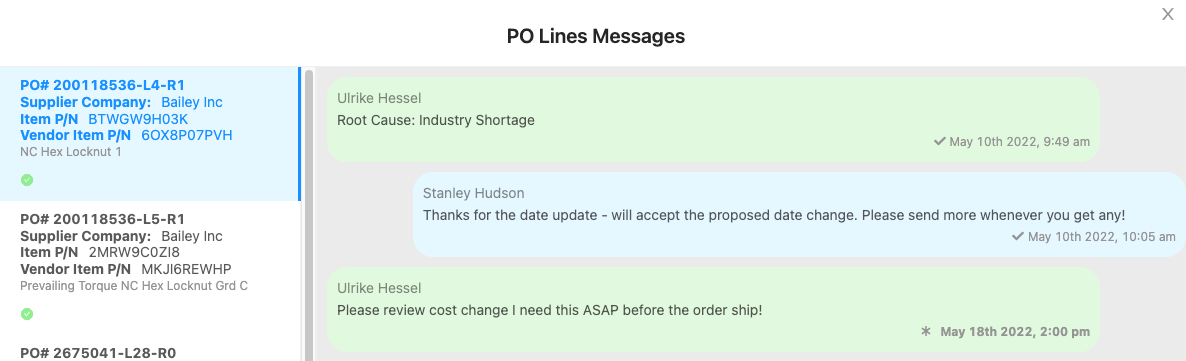Click green status check under NC Hex Locknut 1
Screen dimensions: 1186x361
[26, 180]
